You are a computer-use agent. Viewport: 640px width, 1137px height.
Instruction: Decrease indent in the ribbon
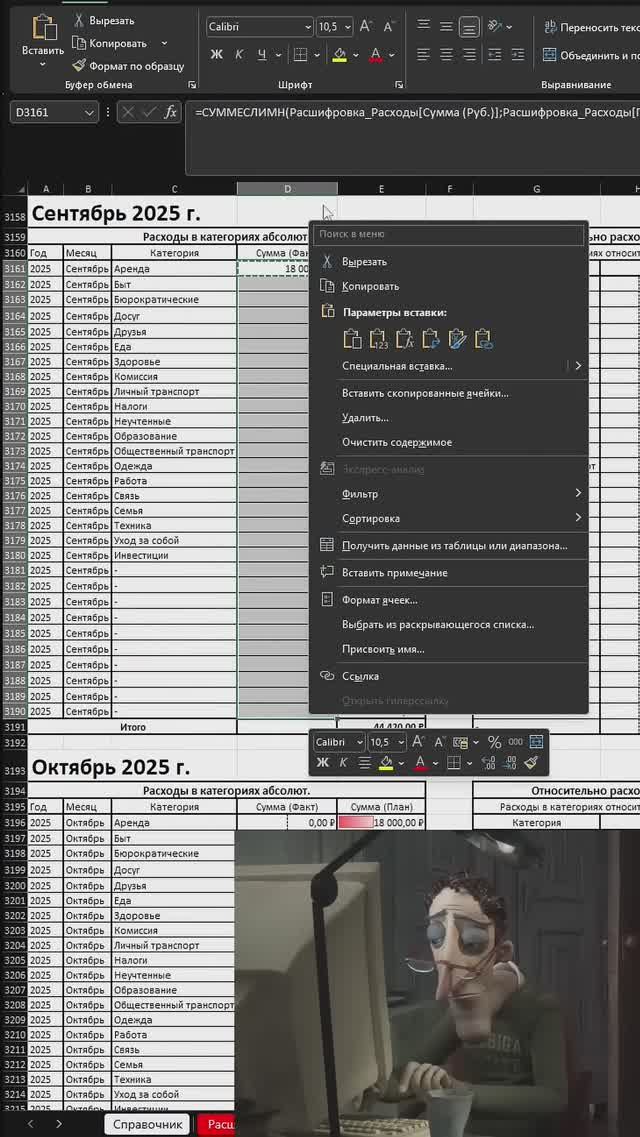pos(494,54)
